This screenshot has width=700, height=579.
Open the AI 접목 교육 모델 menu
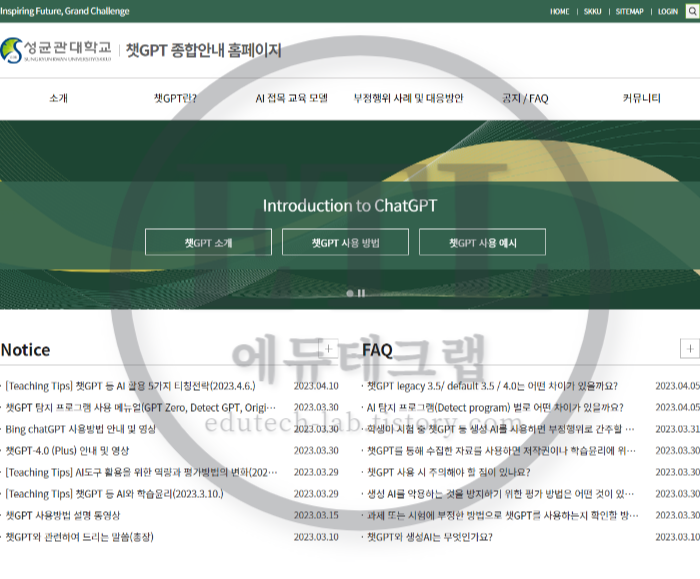point(292,98)
